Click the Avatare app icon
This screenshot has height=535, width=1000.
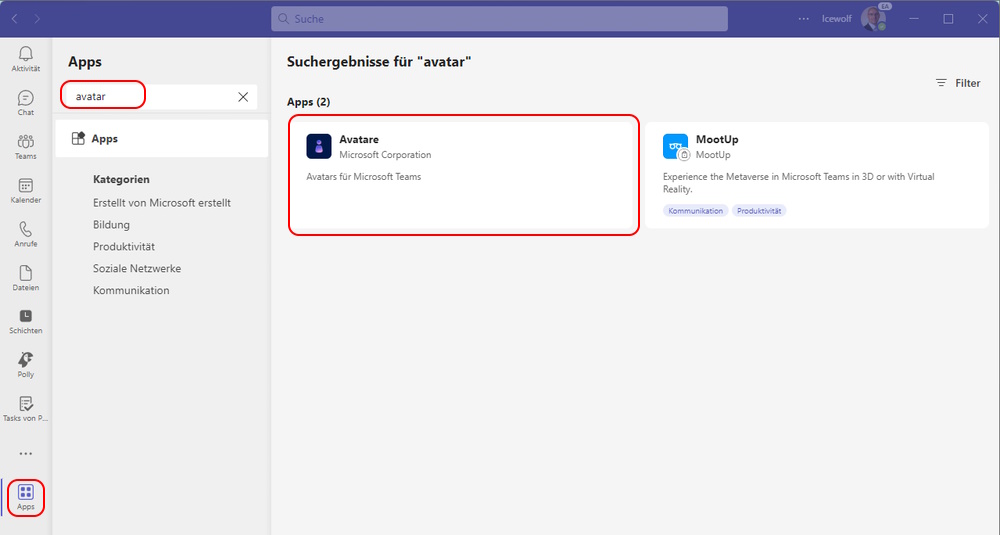click(319, 146)
